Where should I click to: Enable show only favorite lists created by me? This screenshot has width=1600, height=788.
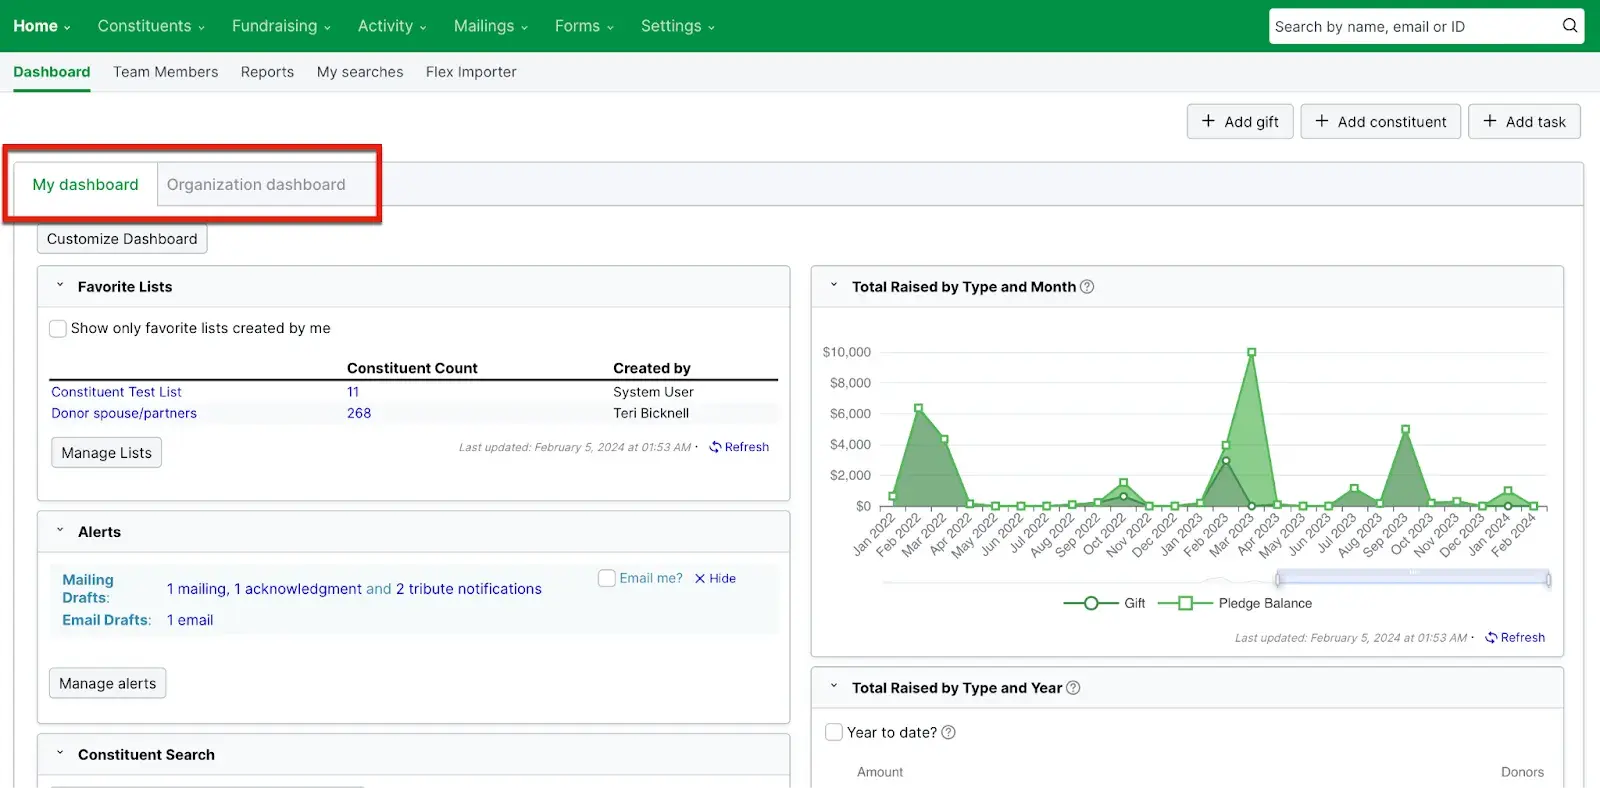tap(58, 329)
